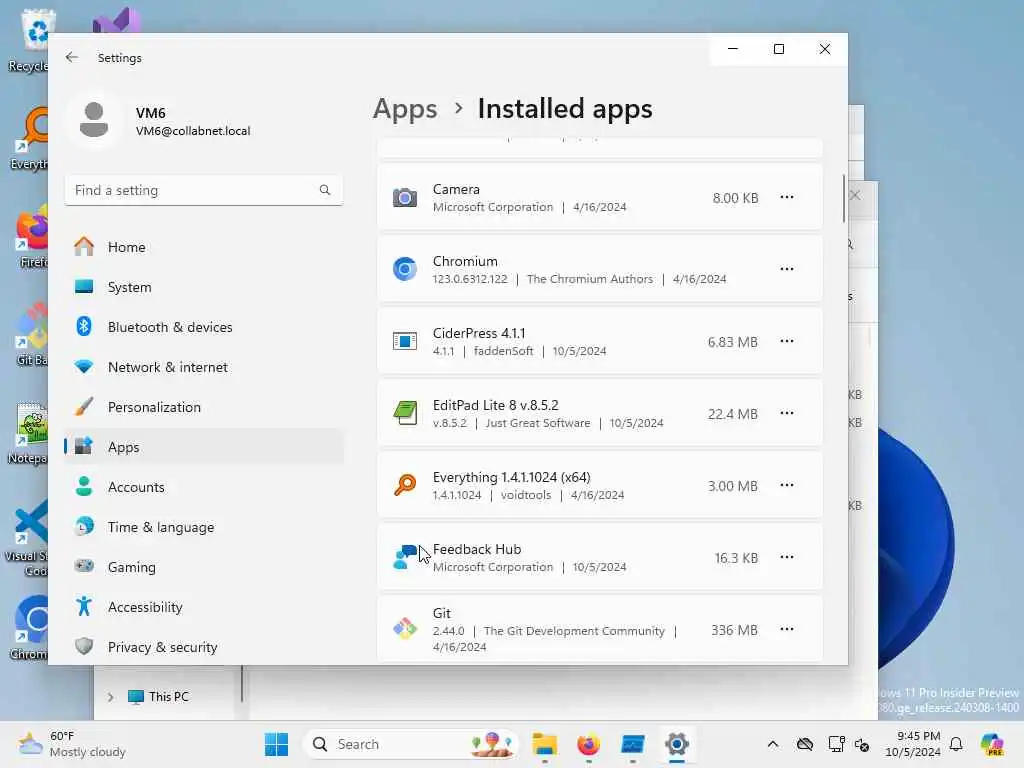Click the Network wifi icon in sidebar

pos(84,366)
